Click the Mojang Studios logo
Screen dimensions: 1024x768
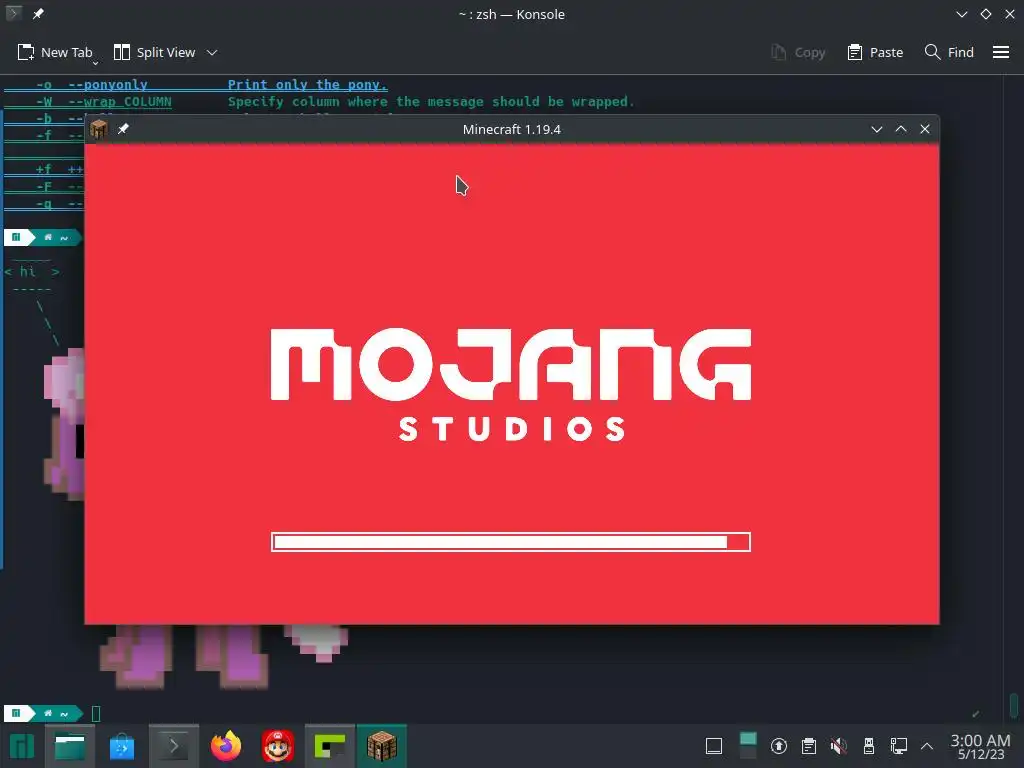point(511,385)
